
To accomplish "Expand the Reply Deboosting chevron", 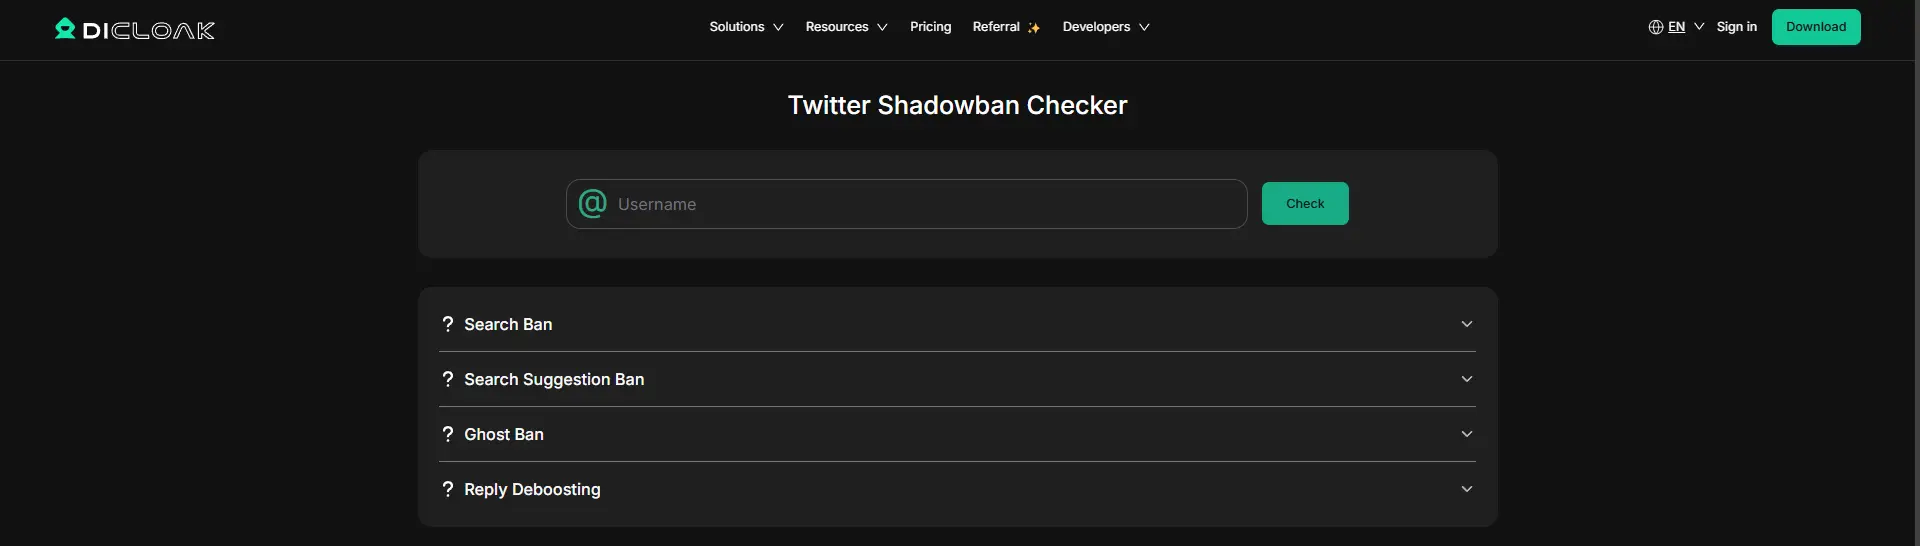I will click(1466, 489).
